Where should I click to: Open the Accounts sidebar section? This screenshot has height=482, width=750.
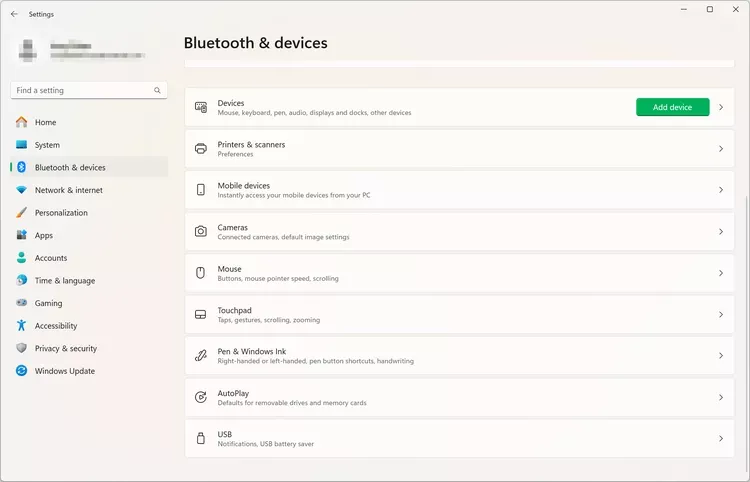click(51, 258)
